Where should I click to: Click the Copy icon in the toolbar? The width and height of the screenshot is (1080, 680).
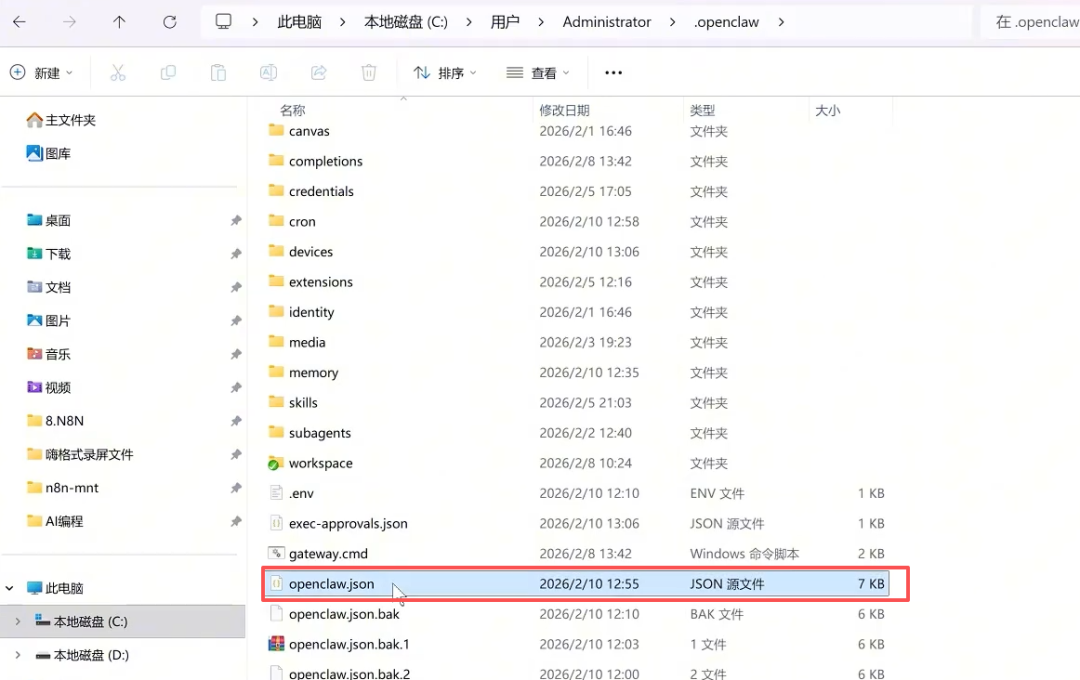click(x=168, y=72)
